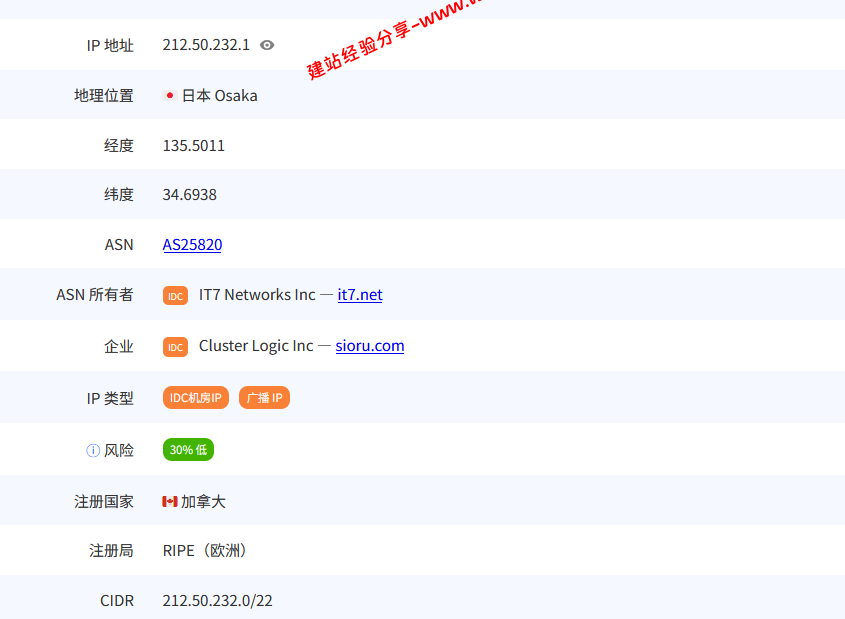The width and height of the screenshot is (845, 619).
Task: Click the CIDR label
Action: pyautogui.click(x=117, y=601)
